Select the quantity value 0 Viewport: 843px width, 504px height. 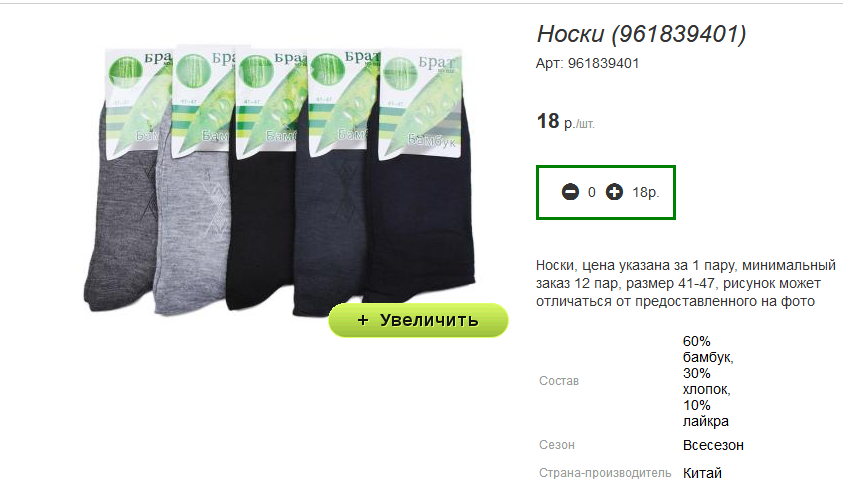click(591, 192)
